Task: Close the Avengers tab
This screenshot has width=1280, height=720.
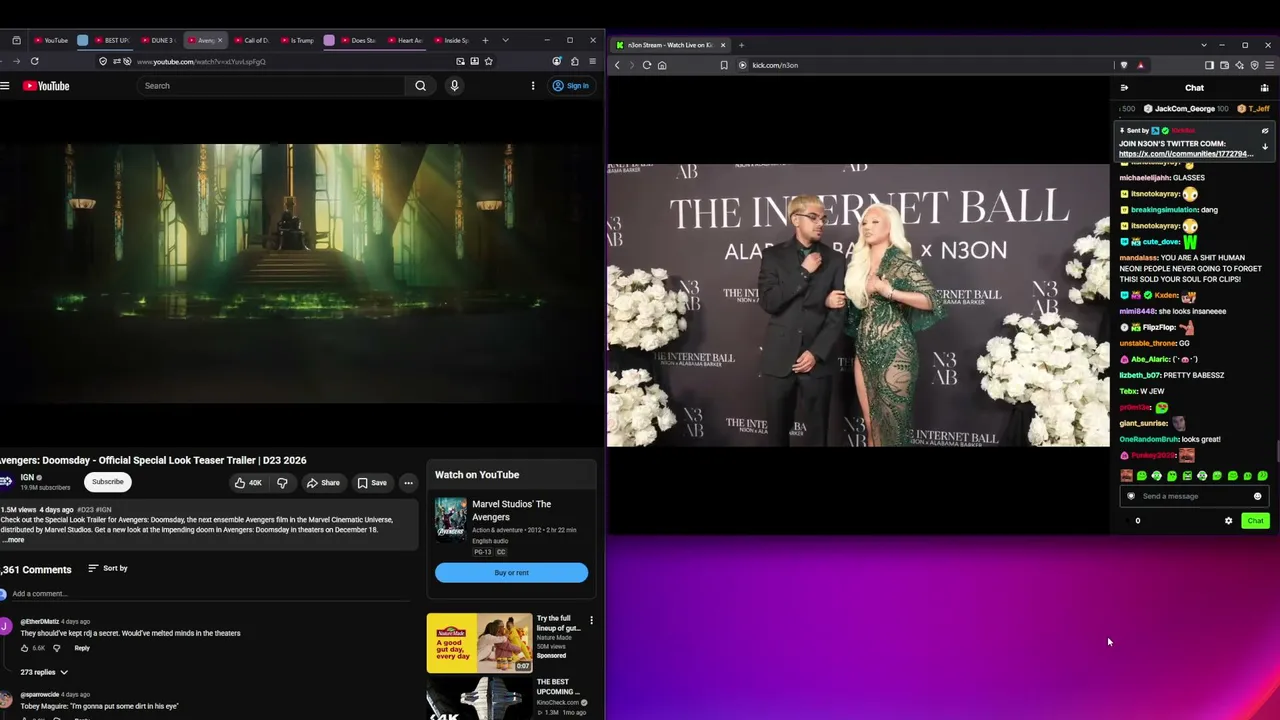Action: [220, 40]
